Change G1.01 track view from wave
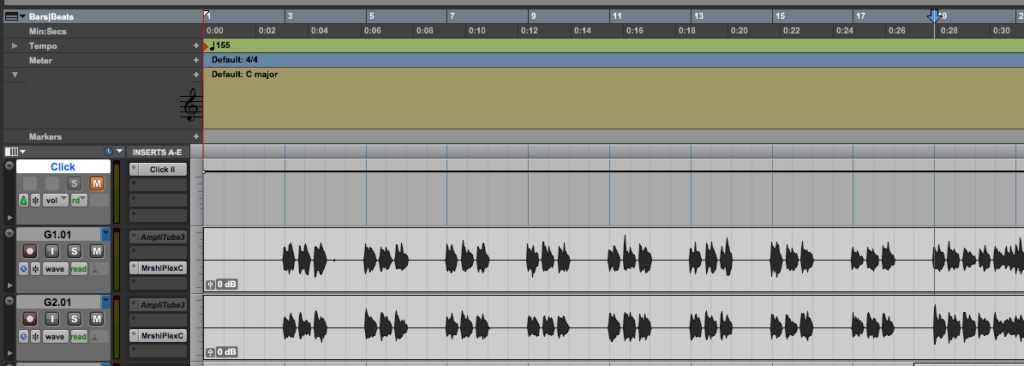 pyautogui.click(x=56, y=269)
